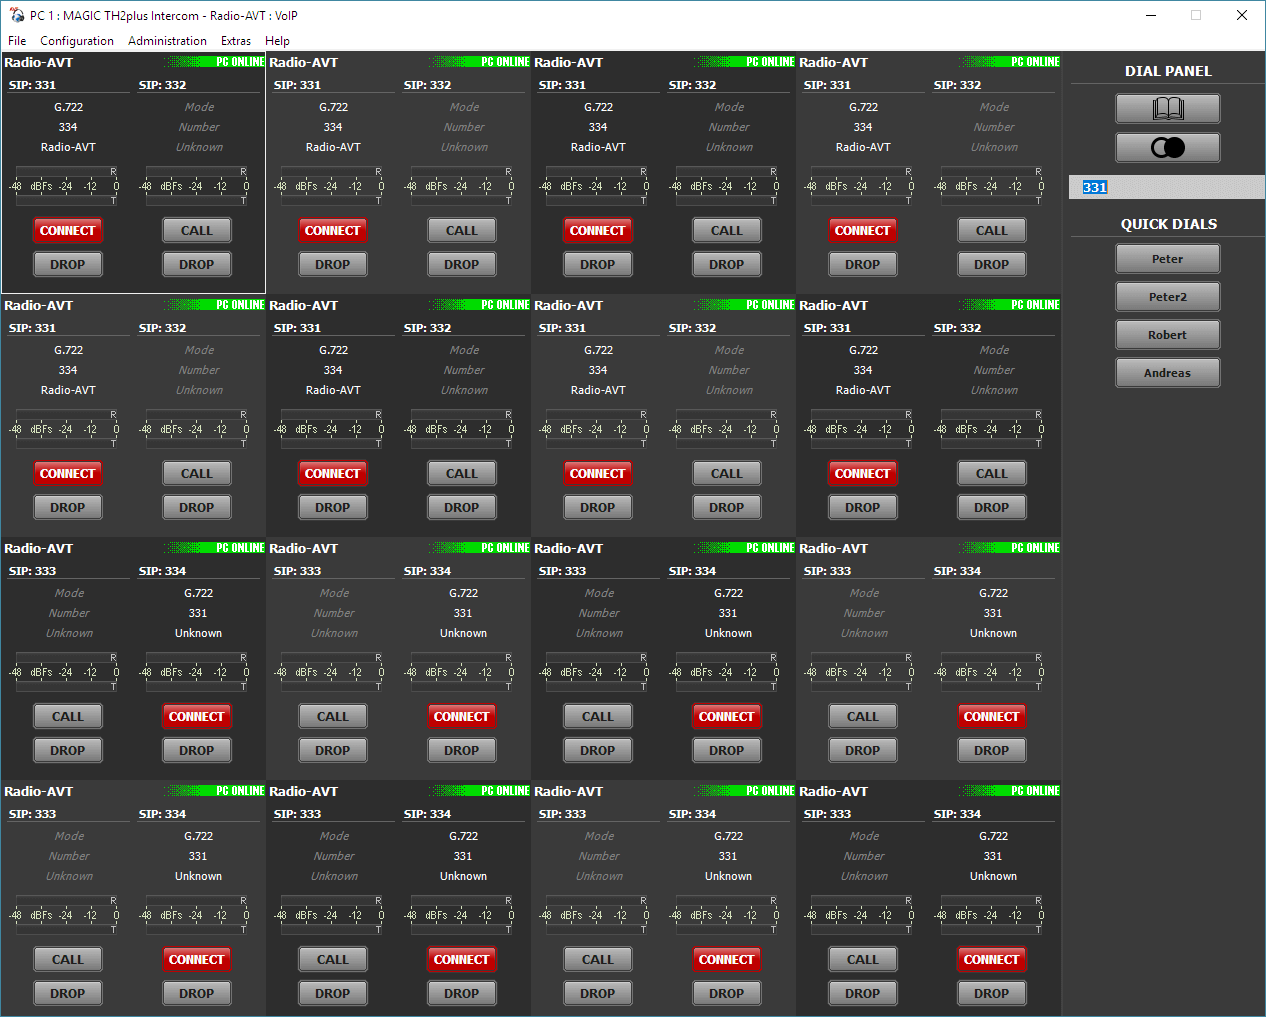The image size is (1266, 1017).
Task: Quick dial Peter2
Action: 1167,296
